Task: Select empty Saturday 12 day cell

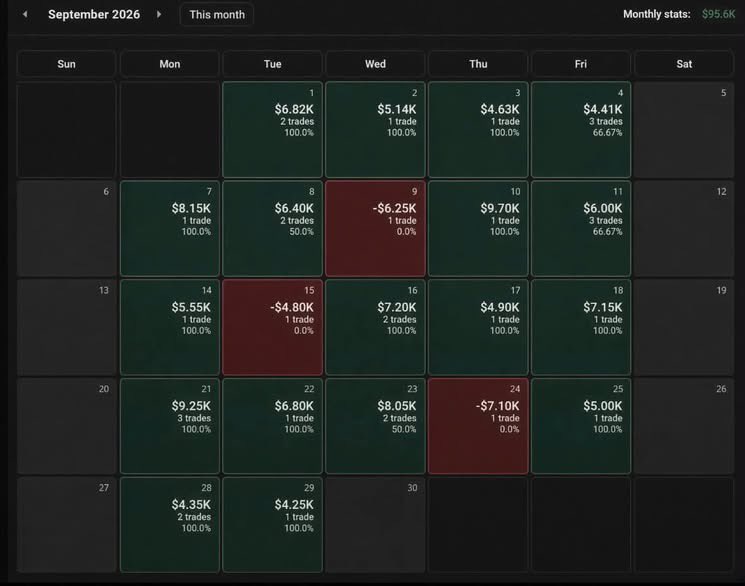Action: pyautogui.click(x=684, y=229)
